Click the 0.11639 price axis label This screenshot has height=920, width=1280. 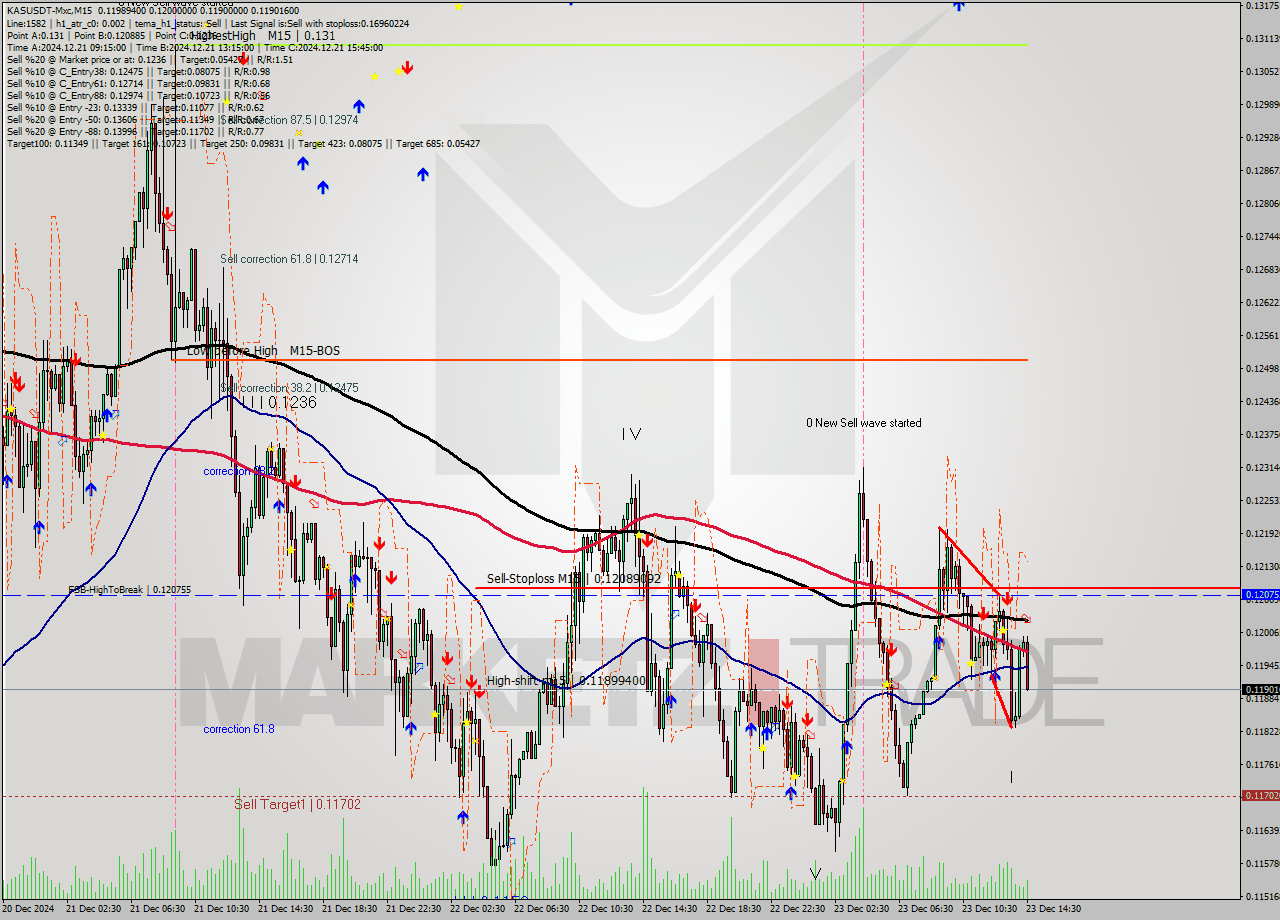point(1262,830)
